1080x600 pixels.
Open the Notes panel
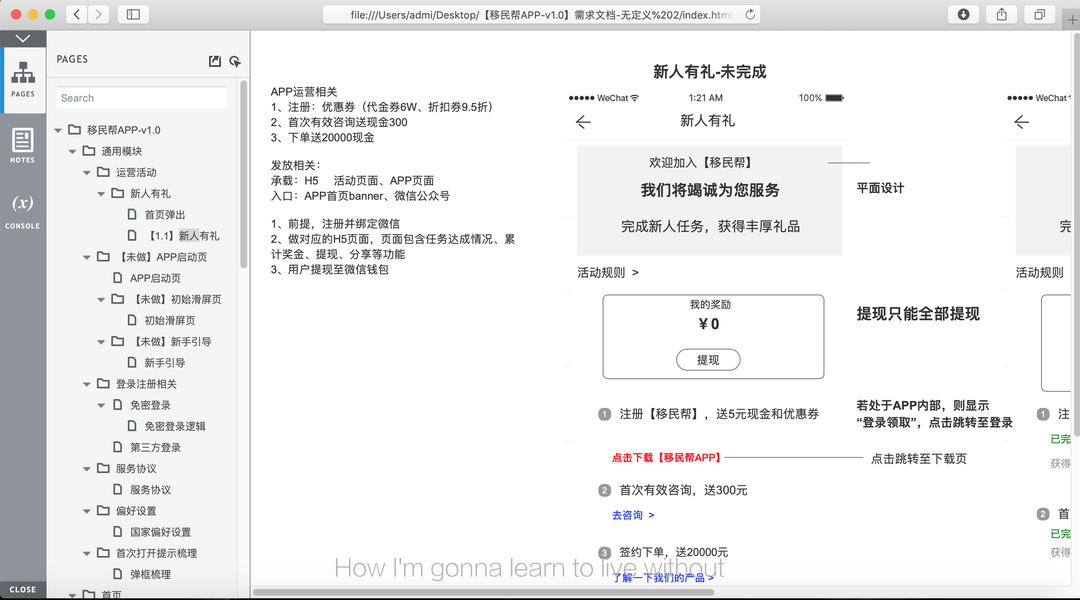(23, 145)
